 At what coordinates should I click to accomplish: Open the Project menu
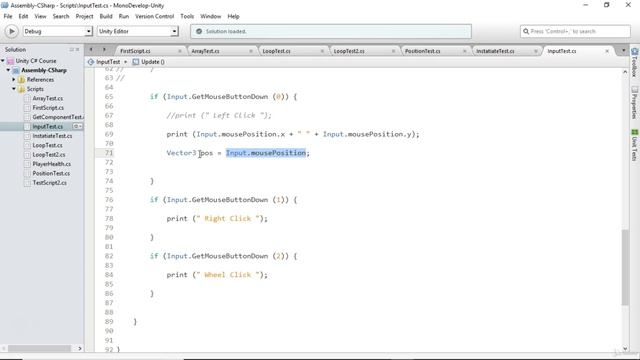click(x=84, y=16)
